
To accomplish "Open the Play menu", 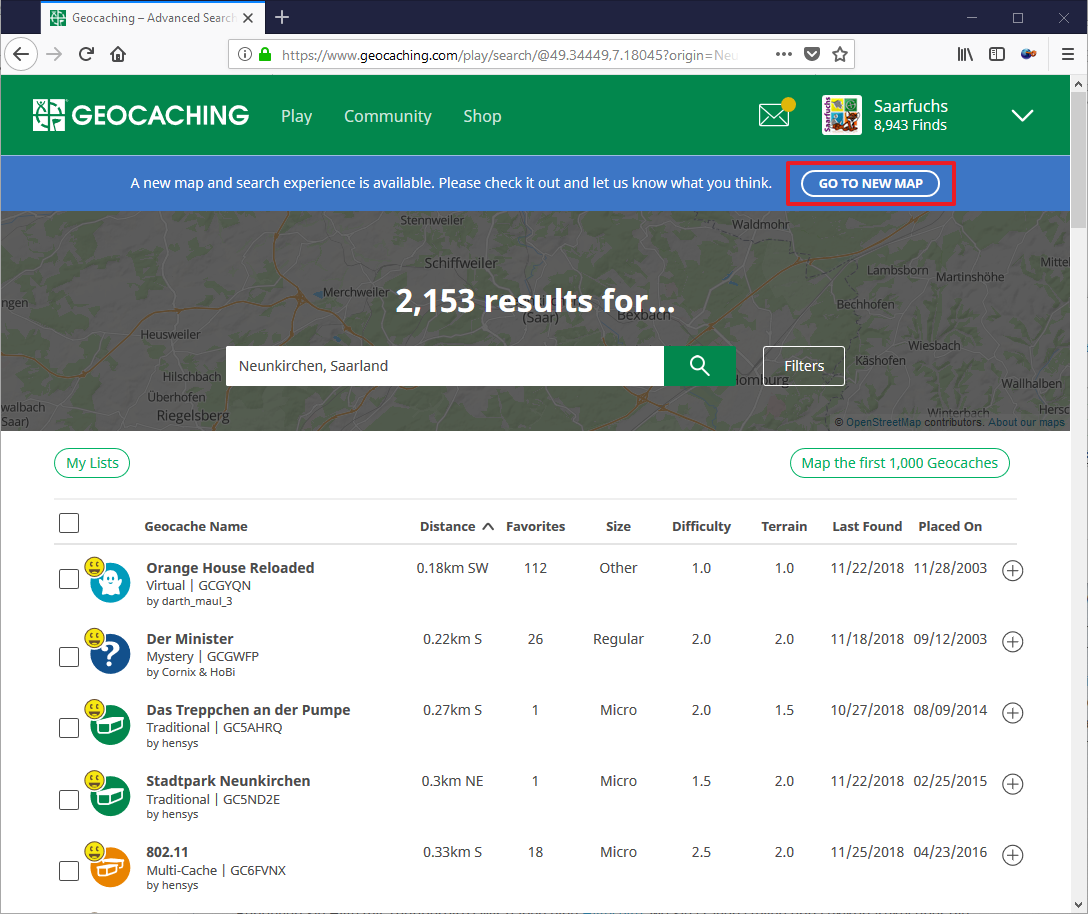I will tap(296, 116).
